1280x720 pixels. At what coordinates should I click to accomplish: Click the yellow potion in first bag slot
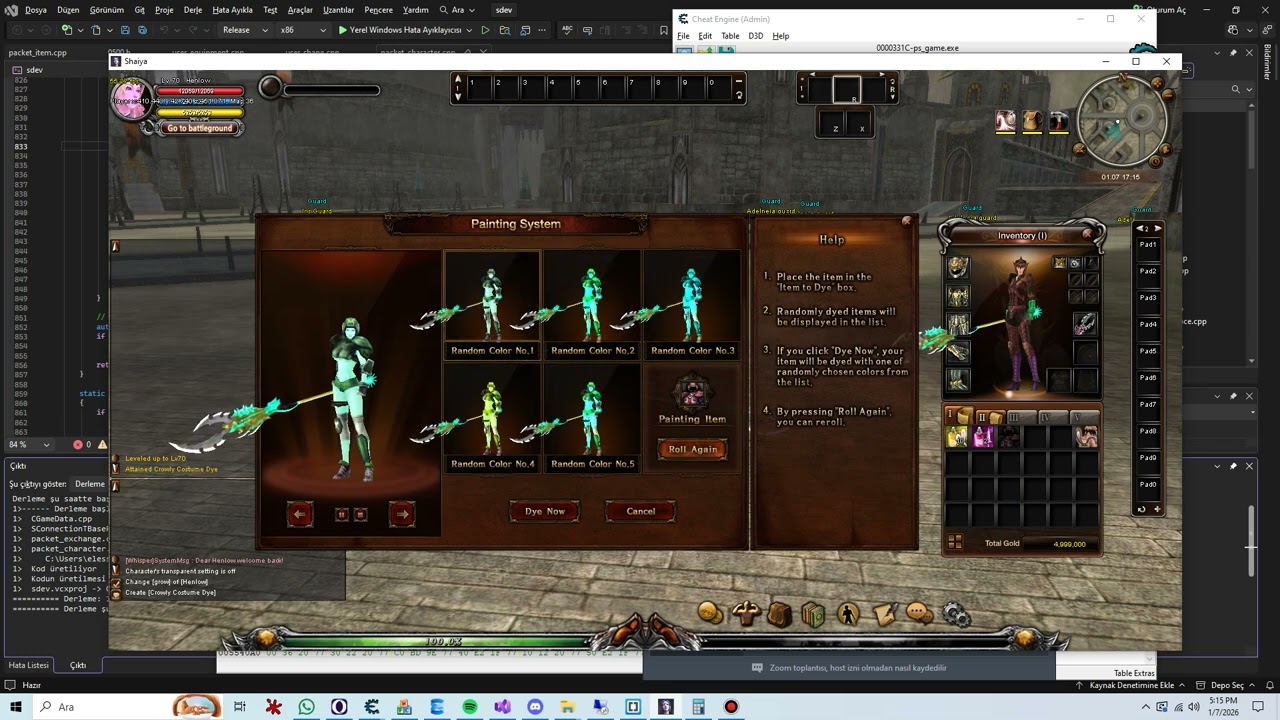point(958,437)
